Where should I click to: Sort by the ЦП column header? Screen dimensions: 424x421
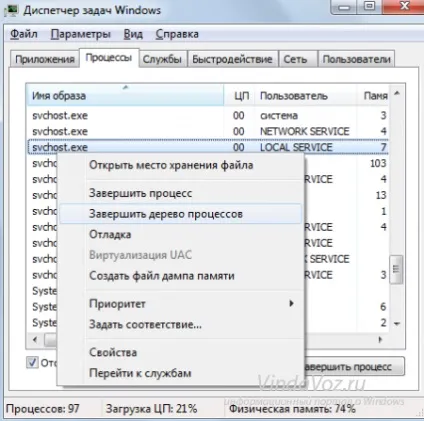coord(240,96)
